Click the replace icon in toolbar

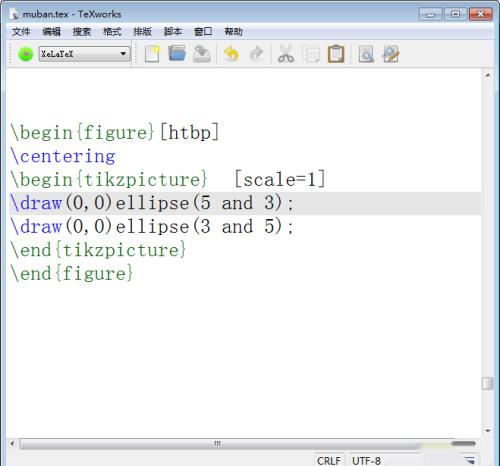pos(391,54)
